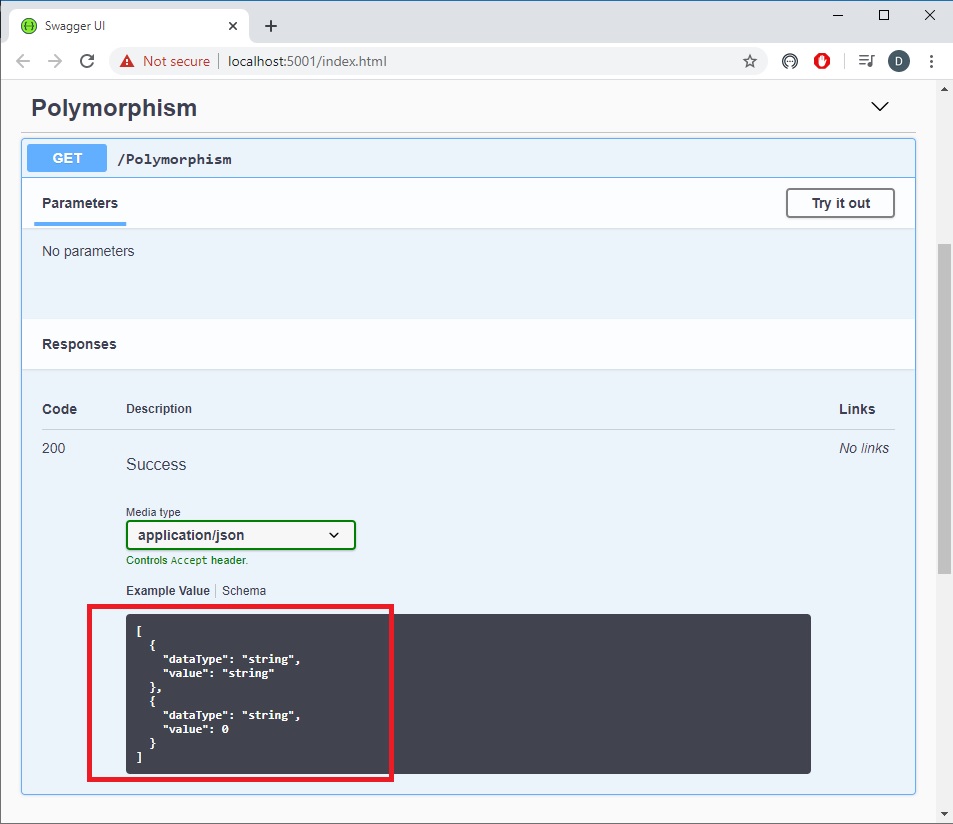Close the Swagger UI tab

pyautogui.click(x=233, y=26)
